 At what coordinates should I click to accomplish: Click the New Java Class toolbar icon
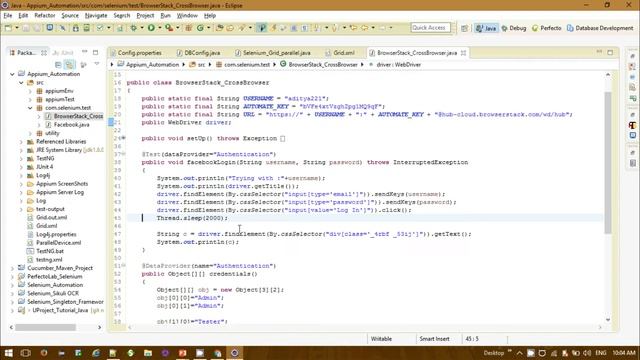pyautogui.click(x=200, y=28)
